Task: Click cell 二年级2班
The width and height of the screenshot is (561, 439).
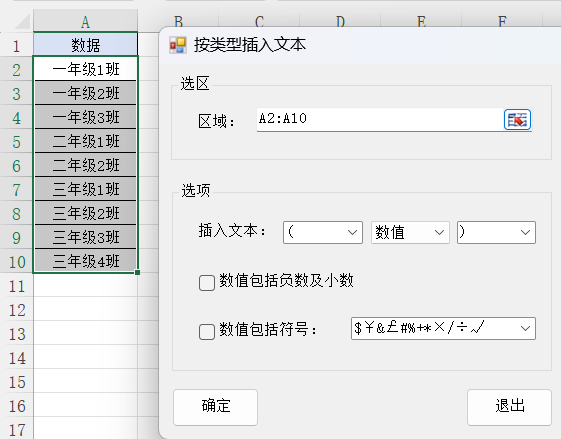Action: 86,165
